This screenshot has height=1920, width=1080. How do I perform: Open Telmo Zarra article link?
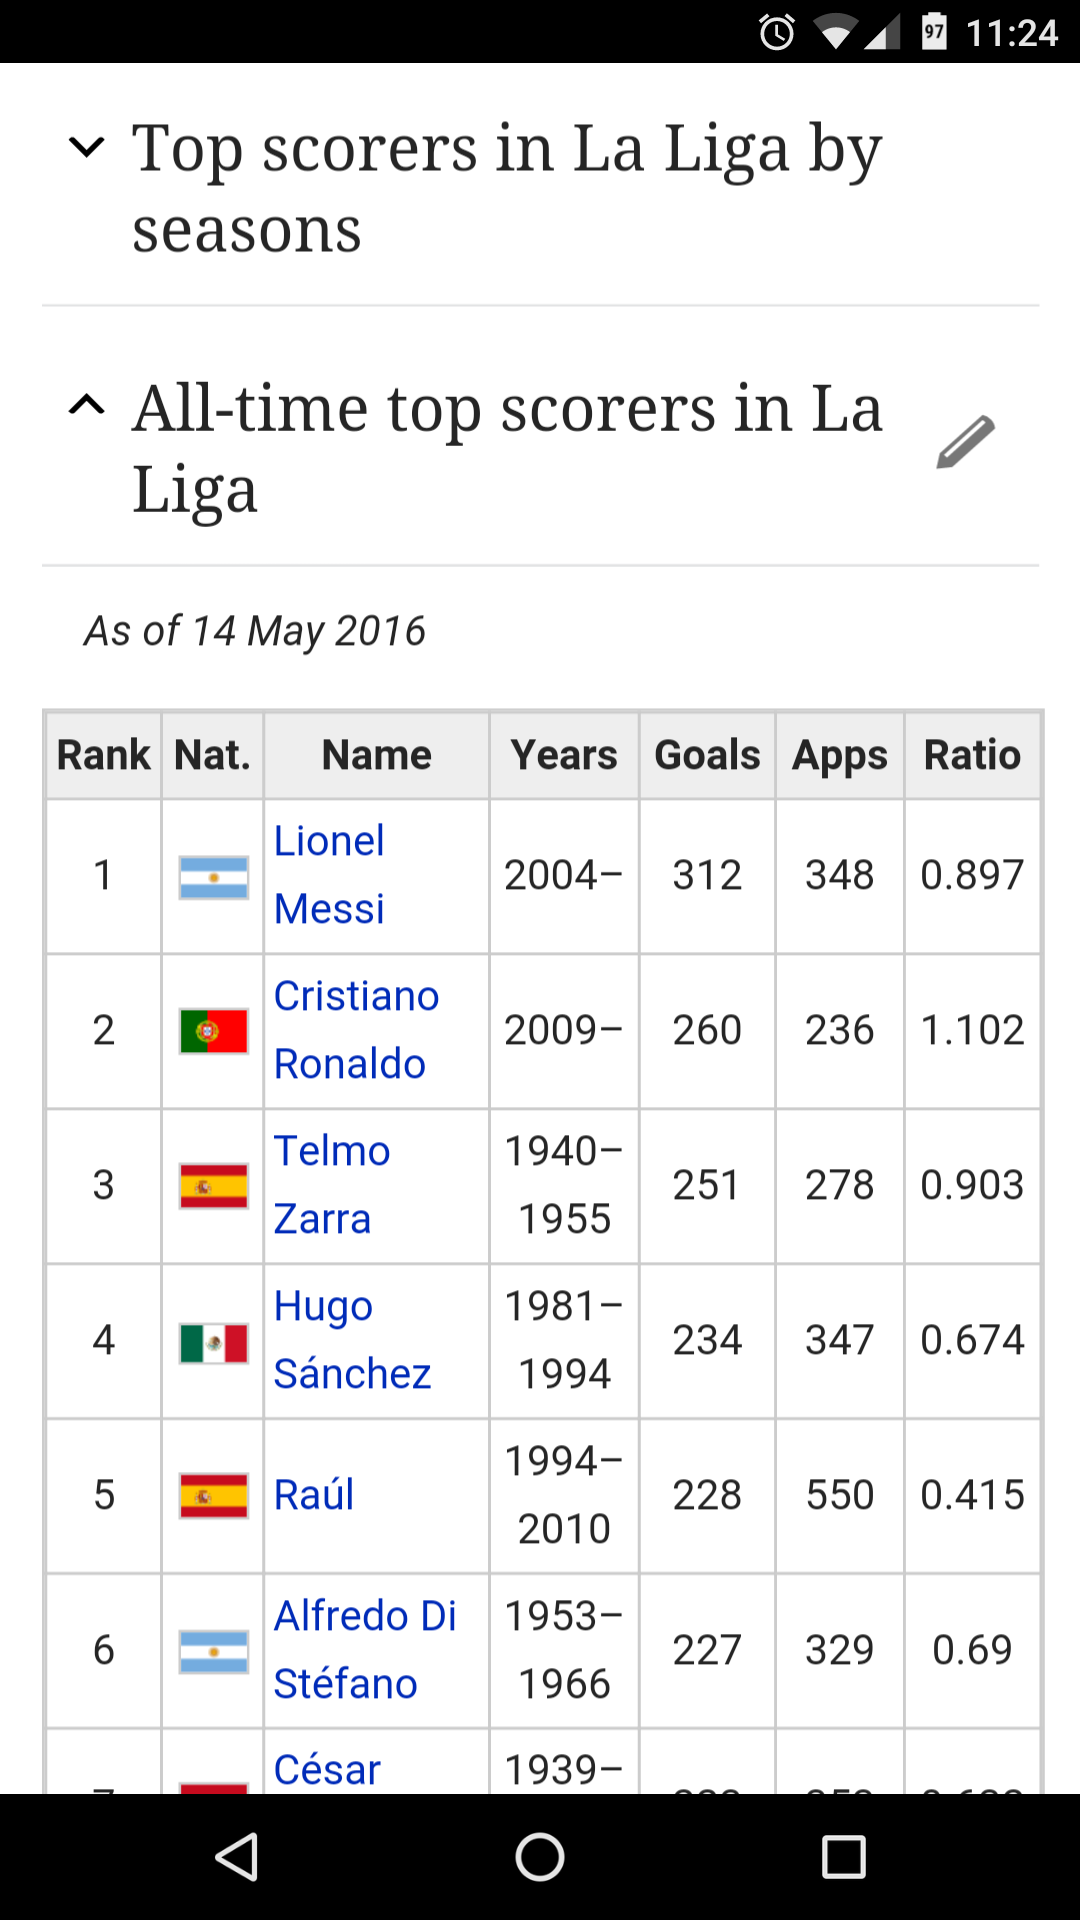tap(331, 1185)
